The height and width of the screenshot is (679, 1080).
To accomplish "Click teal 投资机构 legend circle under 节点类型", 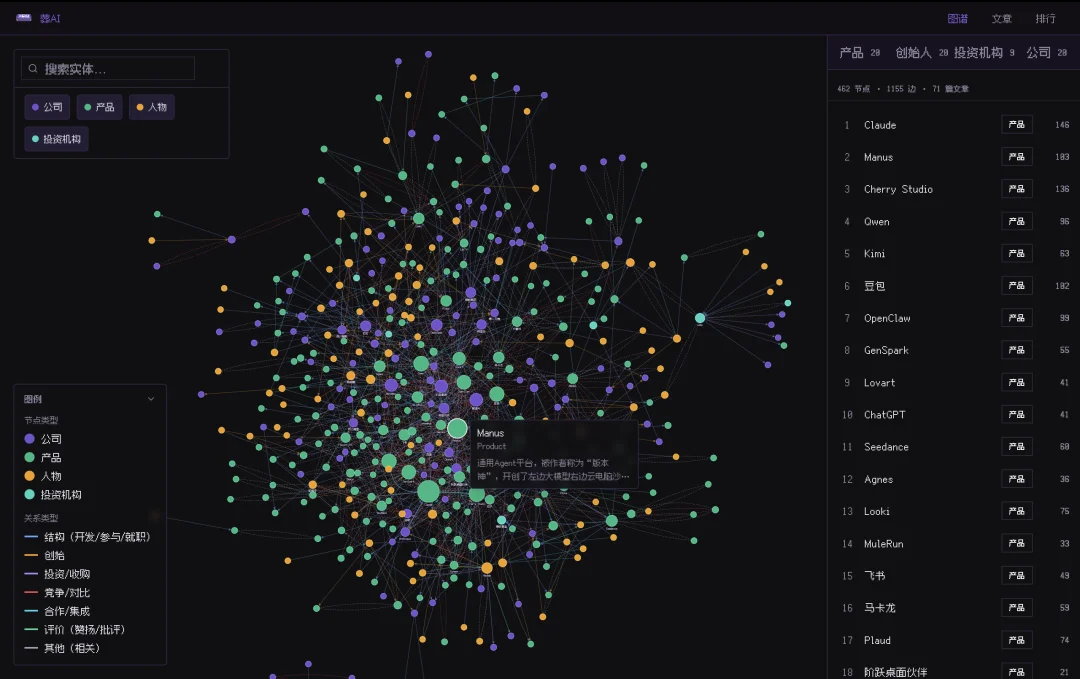I will pyautogui.click(x=30, y=495).
